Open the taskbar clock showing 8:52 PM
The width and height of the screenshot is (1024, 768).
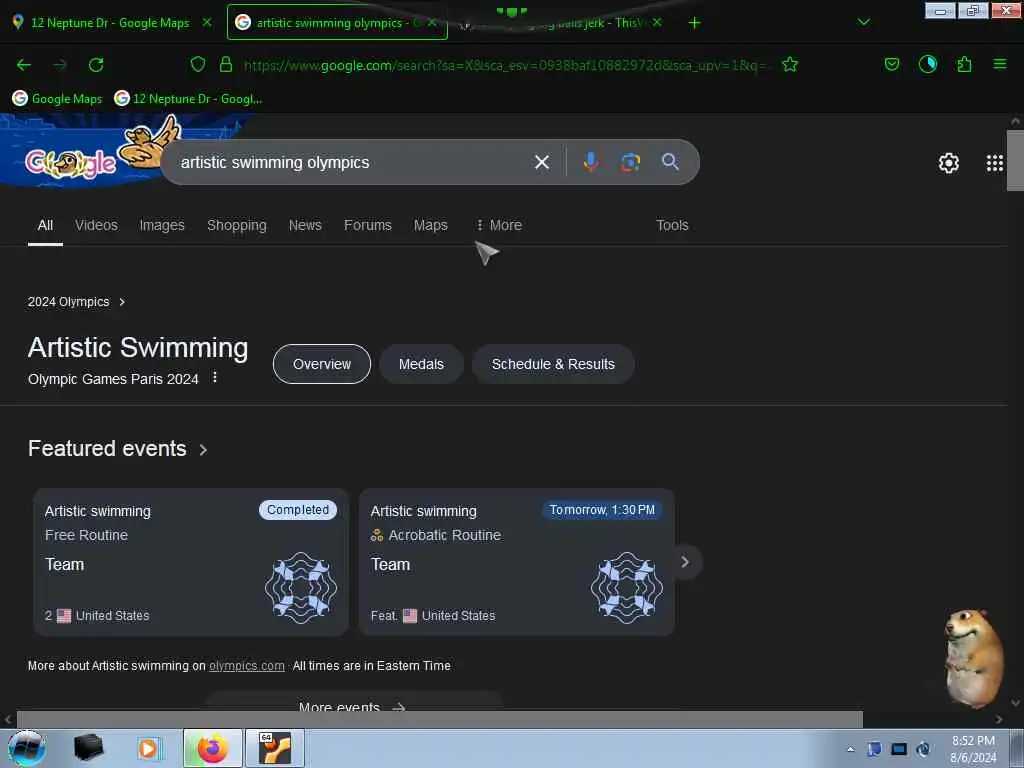pos(973,749)
